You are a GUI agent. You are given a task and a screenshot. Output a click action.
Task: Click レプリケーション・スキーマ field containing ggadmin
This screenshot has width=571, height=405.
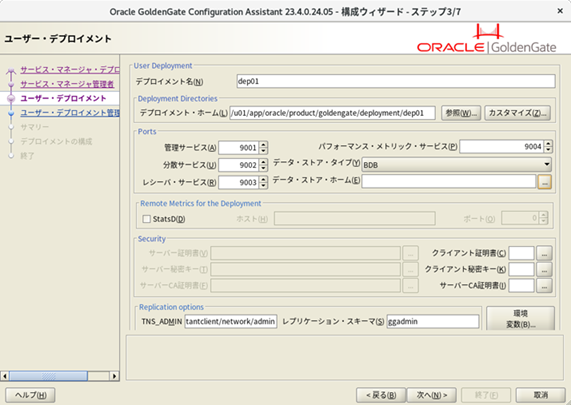pyautogui.click(x=433, y=322)
